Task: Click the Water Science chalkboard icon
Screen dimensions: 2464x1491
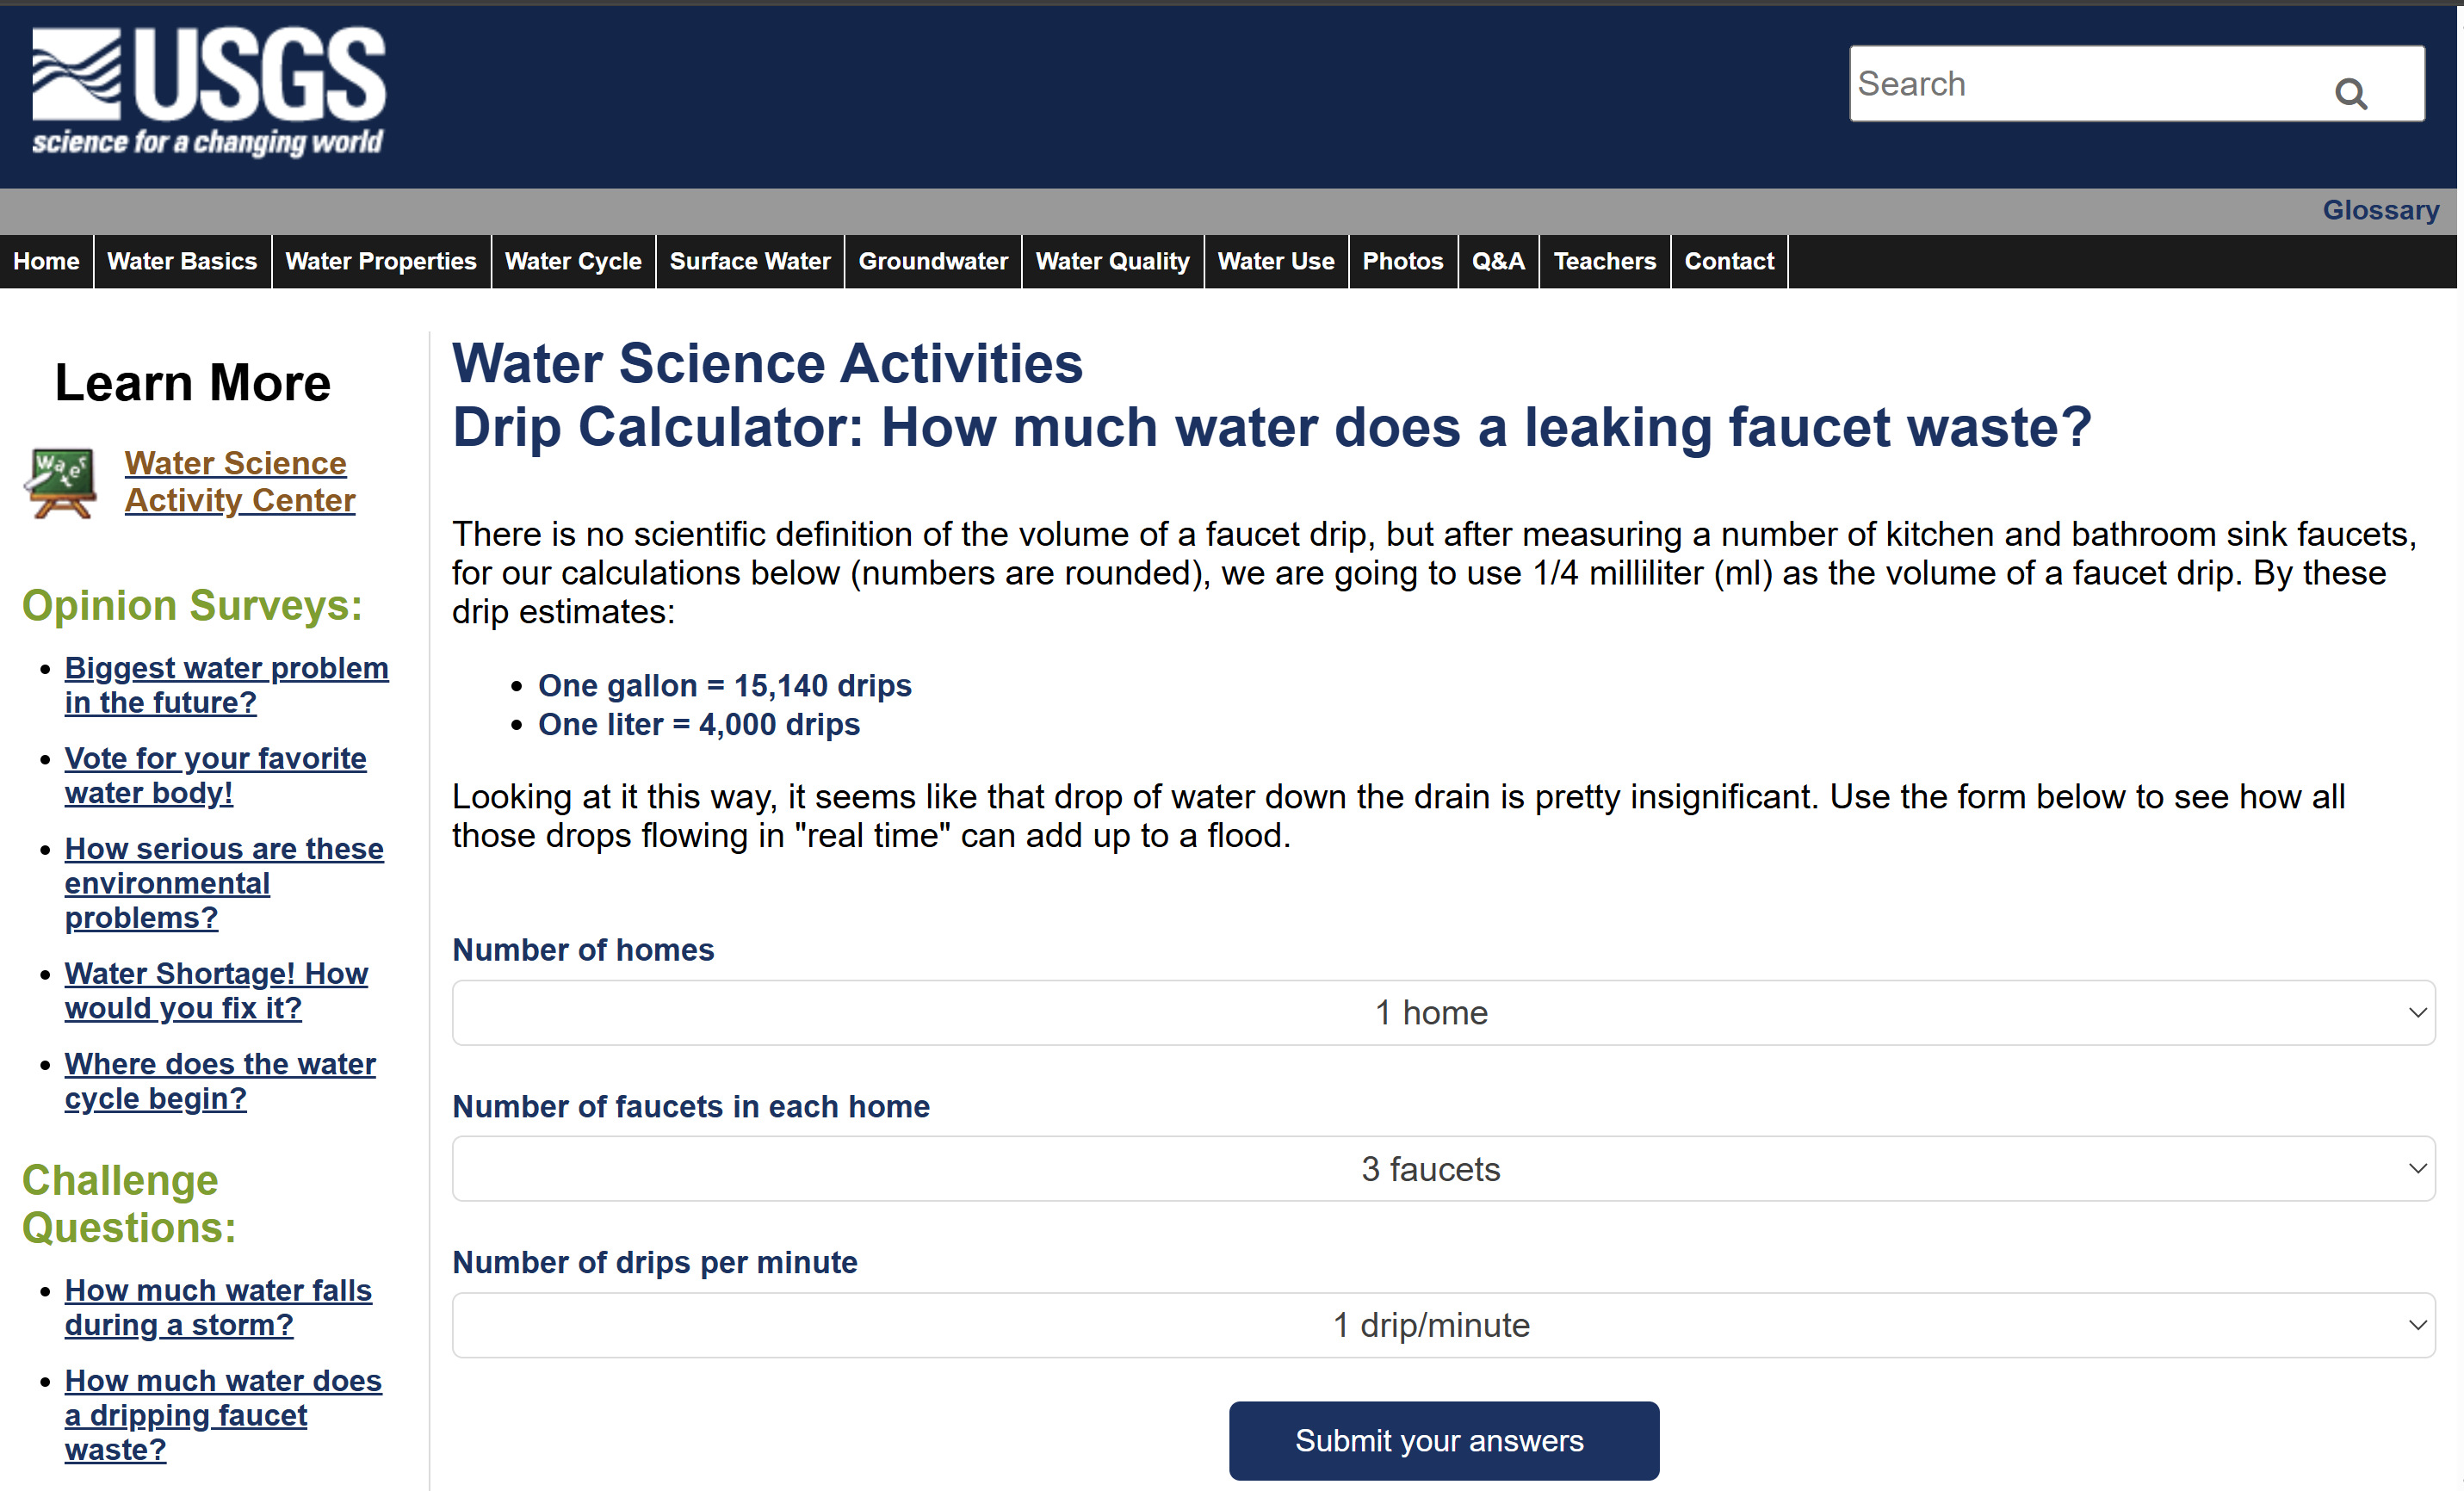Action: pos(61,483)
